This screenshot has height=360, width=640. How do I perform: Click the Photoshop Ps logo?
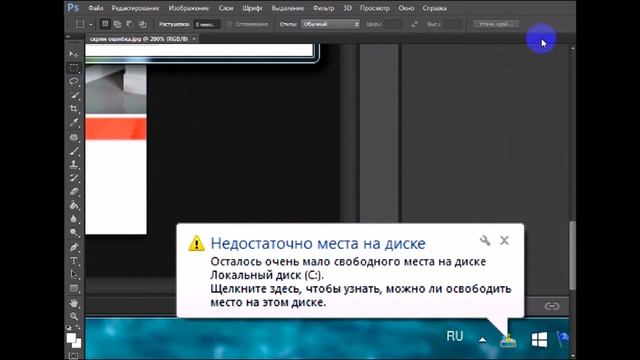[73, 7]
